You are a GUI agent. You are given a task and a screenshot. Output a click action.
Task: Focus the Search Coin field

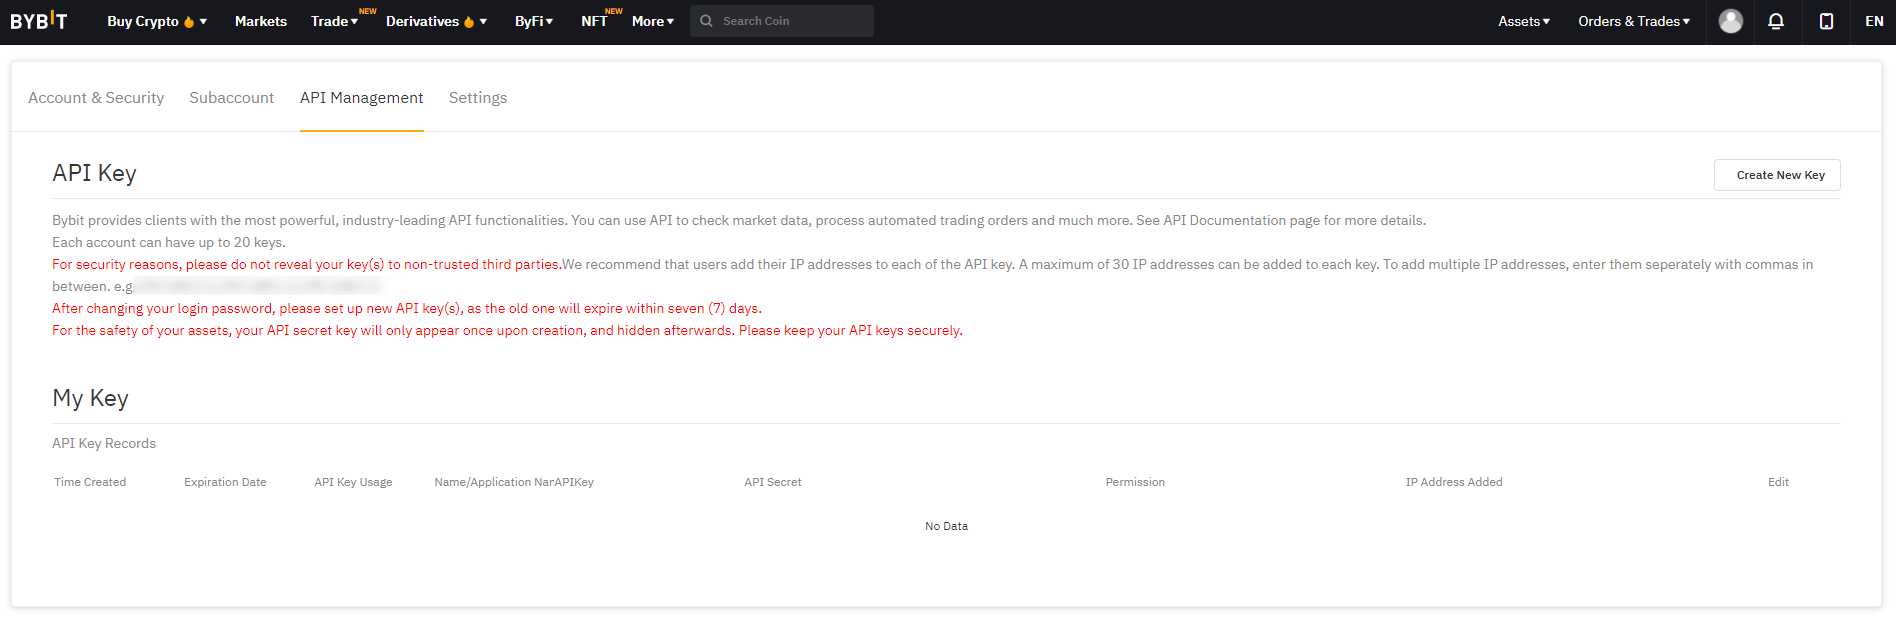point(782,21)
